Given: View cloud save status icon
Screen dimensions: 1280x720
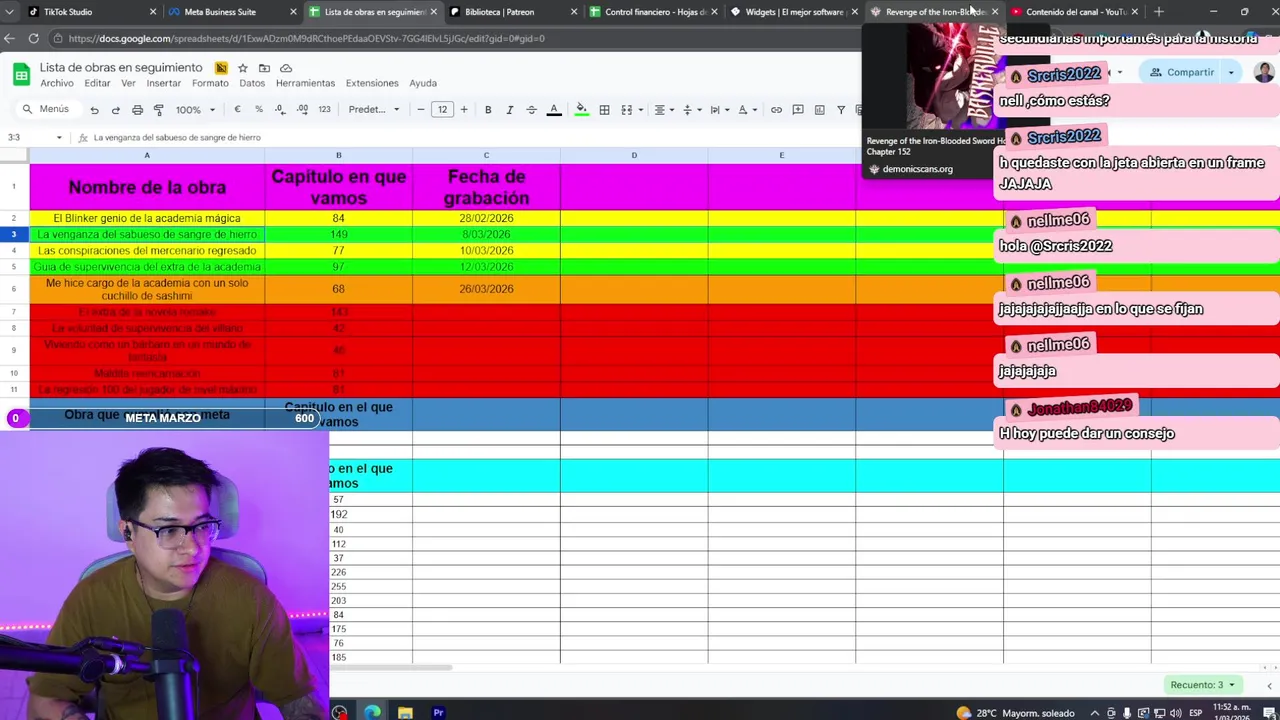Looking at the screenshot, I should pos(286,68).
